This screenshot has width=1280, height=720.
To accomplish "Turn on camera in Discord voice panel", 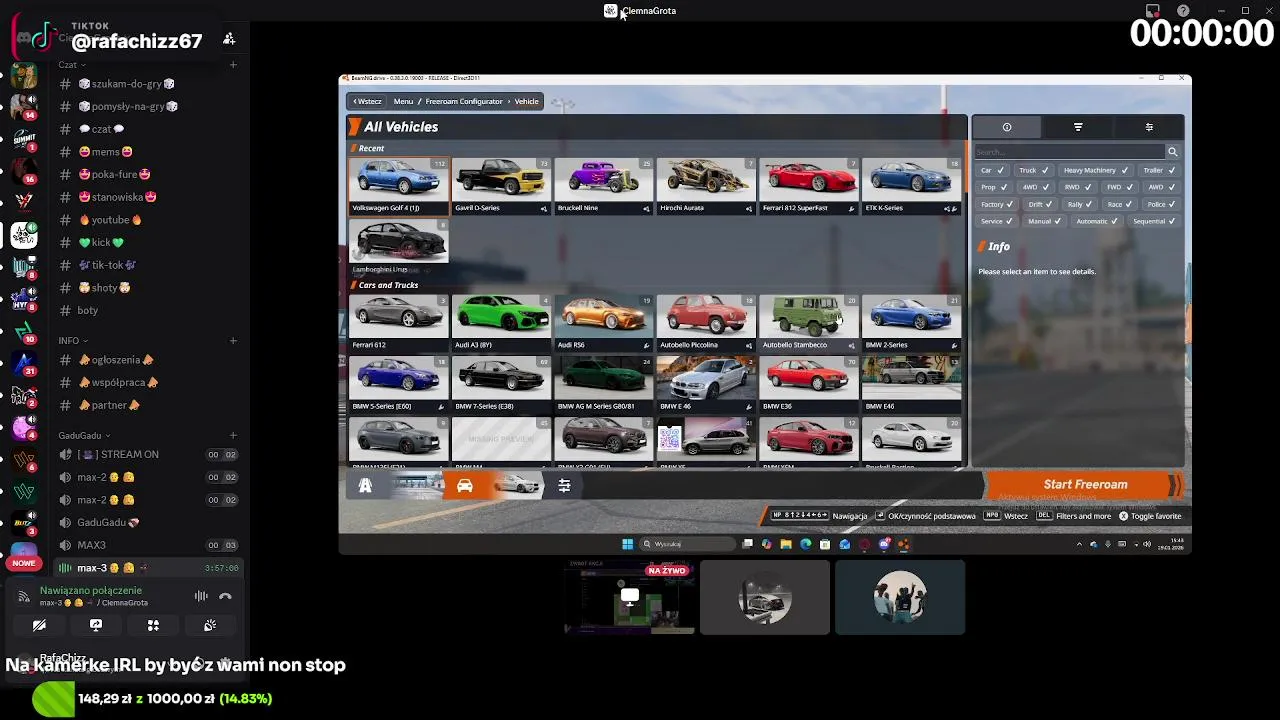I will point(39,625).
